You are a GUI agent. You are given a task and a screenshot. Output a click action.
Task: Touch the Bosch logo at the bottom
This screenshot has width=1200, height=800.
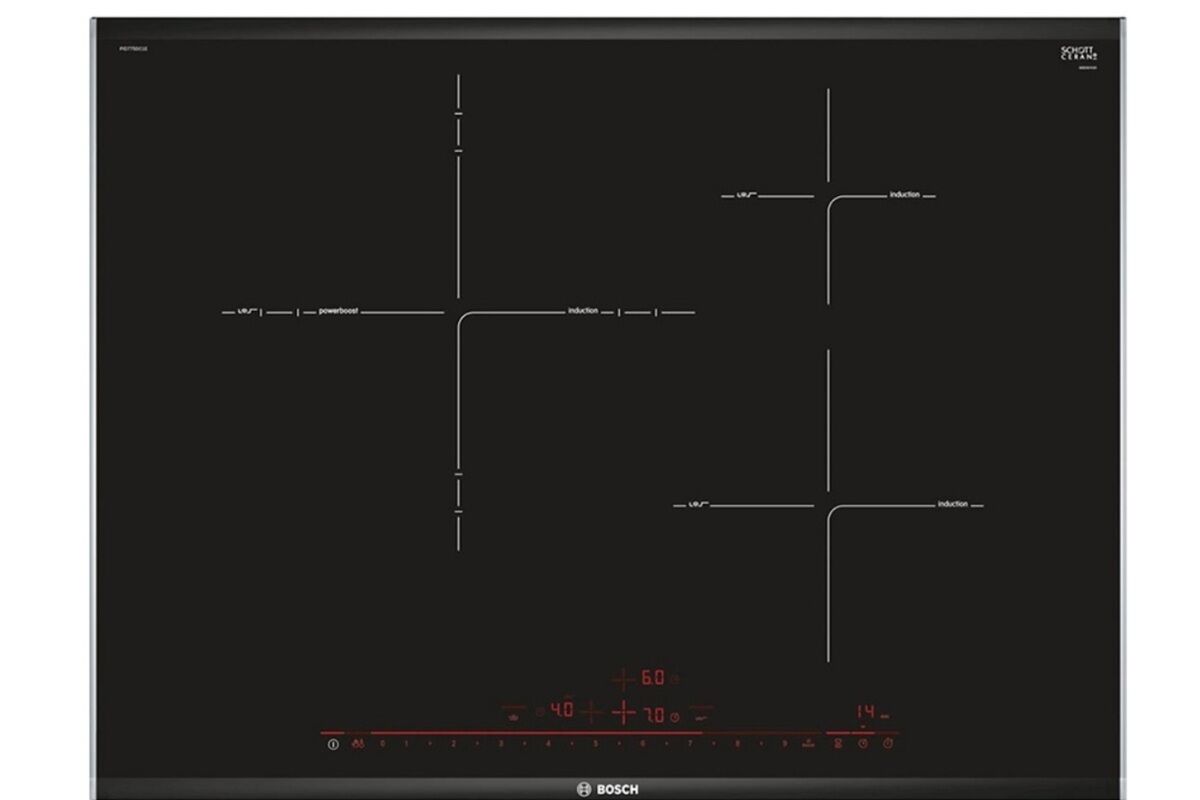(601, 788)
